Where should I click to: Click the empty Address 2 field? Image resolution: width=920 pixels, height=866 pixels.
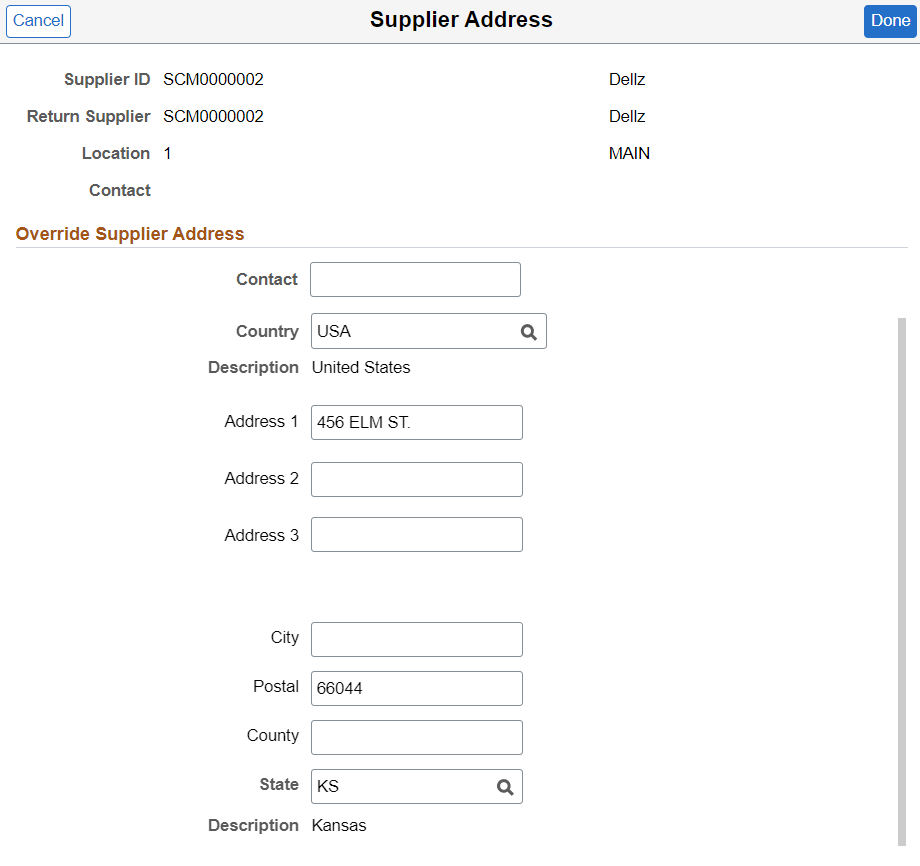pyautogui.click(x=416, y=479)
